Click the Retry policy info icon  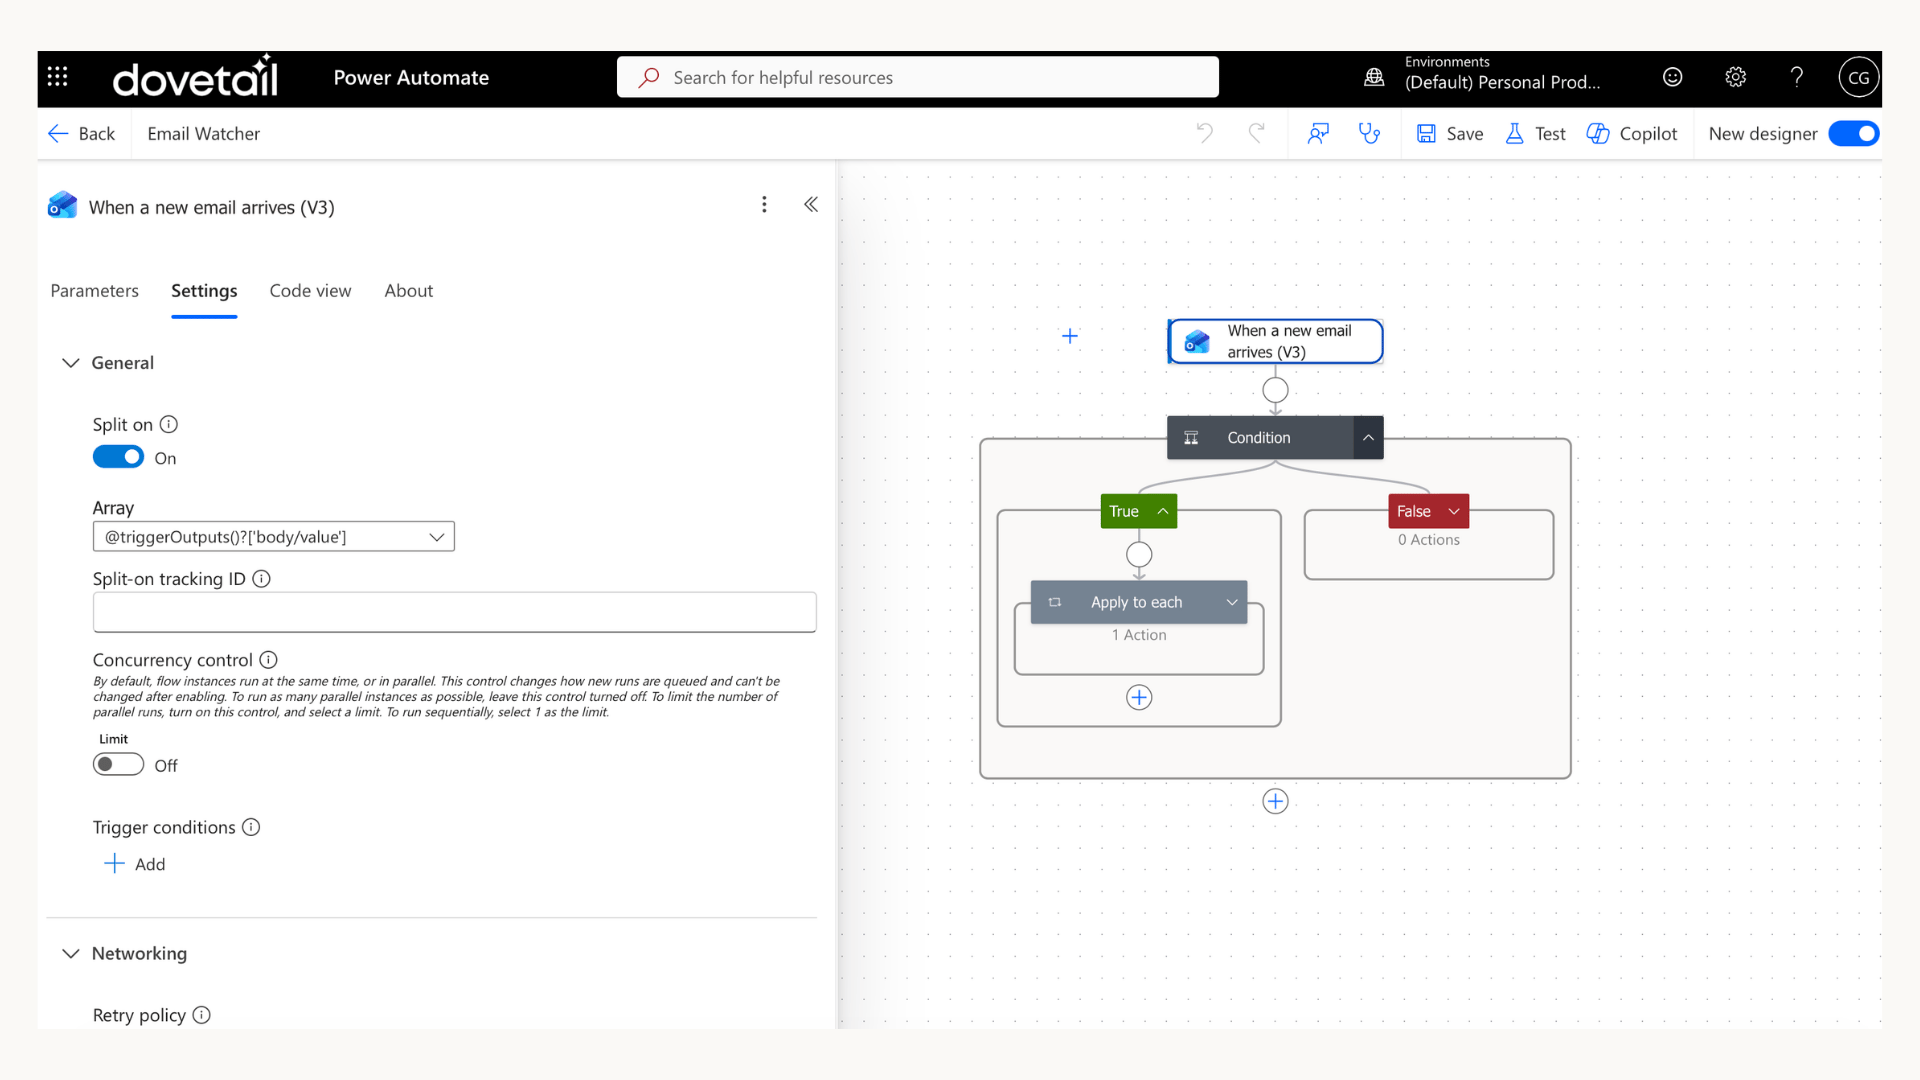click(201, 1015)
